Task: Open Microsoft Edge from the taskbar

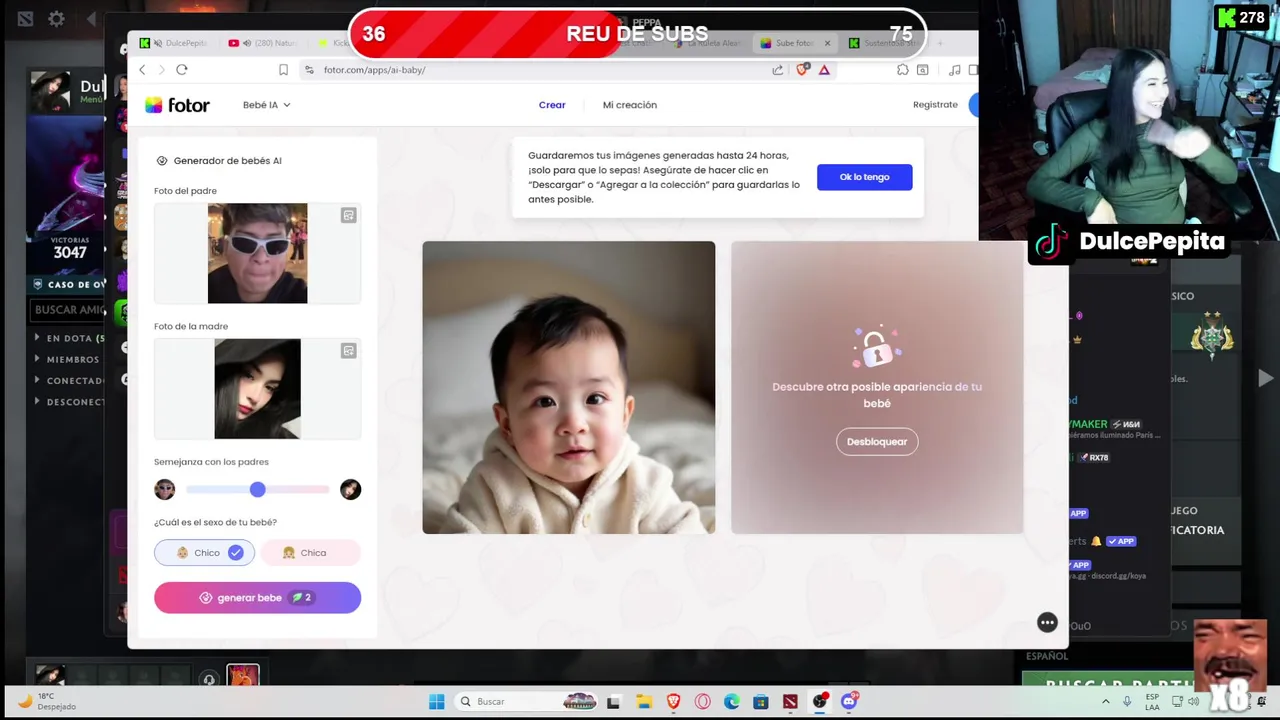Action: 732,702
